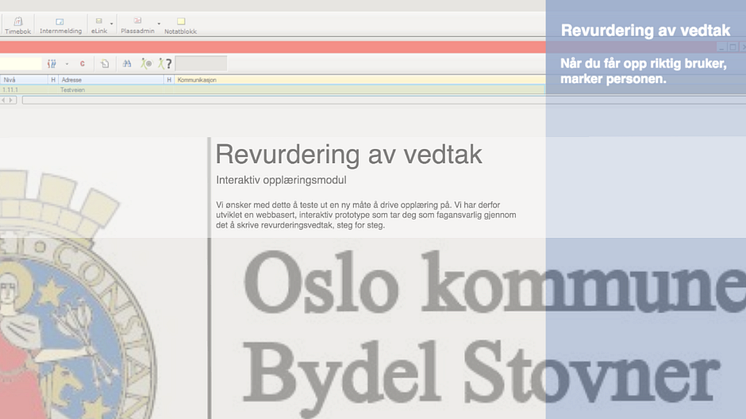
Task: Click the Kommunikasjon column header
Action: [360, 80]
